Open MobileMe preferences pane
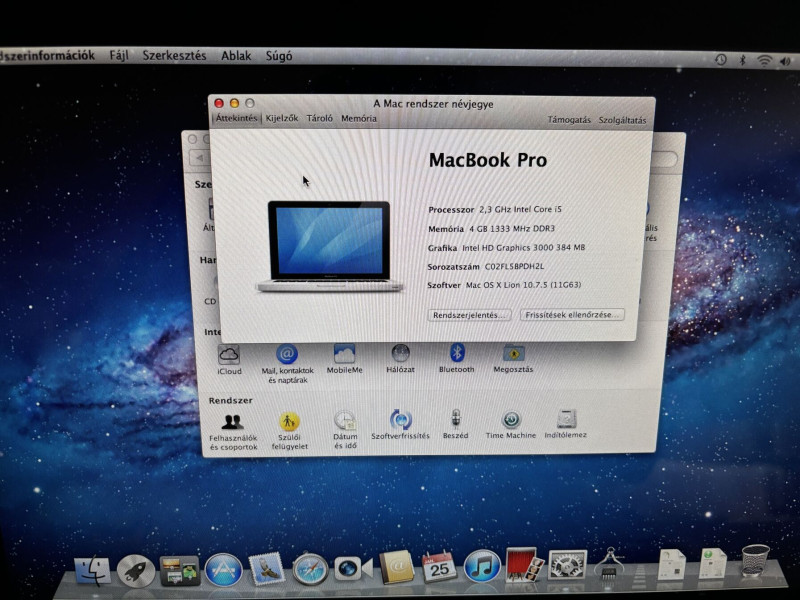The image size is (800, 600). click(344, 359)
